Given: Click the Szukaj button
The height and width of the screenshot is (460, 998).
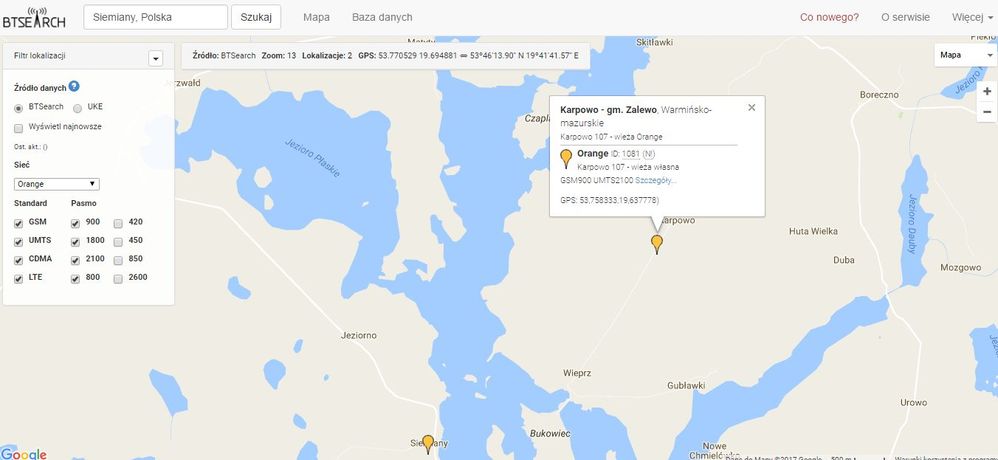Looking at the screenshot, I should (x=256, y=17).
